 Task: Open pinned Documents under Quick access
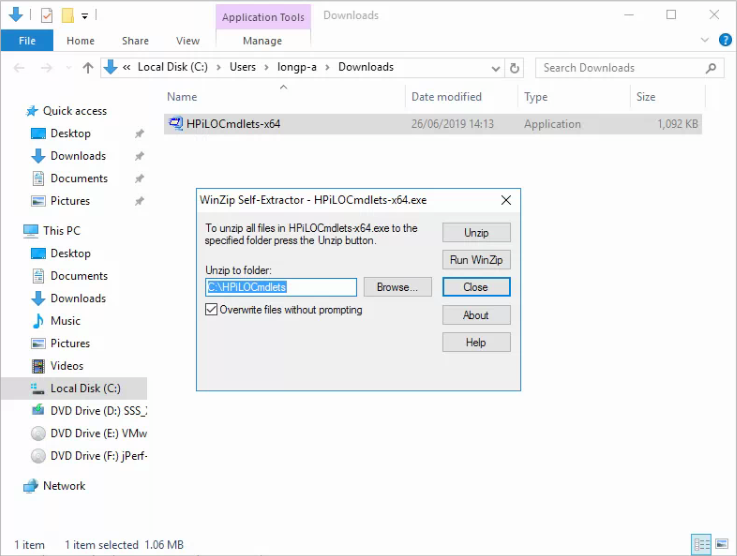[79, 179]
